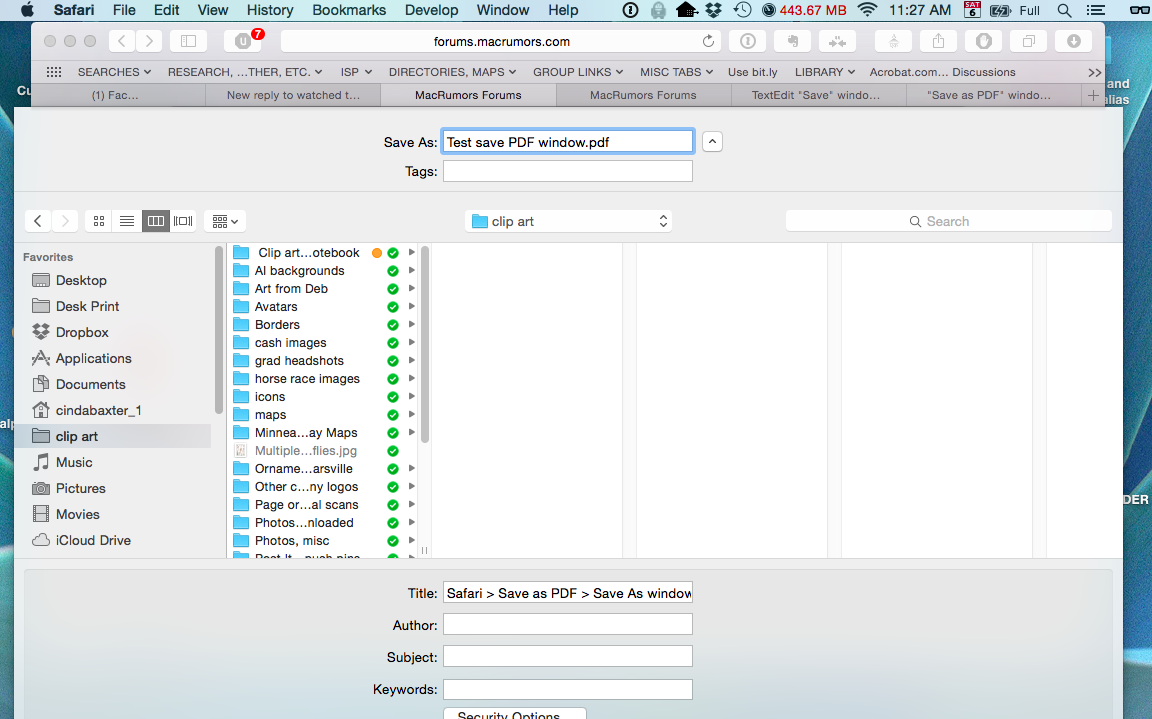
Task: Show Safari downloads
Action: 1073,41
